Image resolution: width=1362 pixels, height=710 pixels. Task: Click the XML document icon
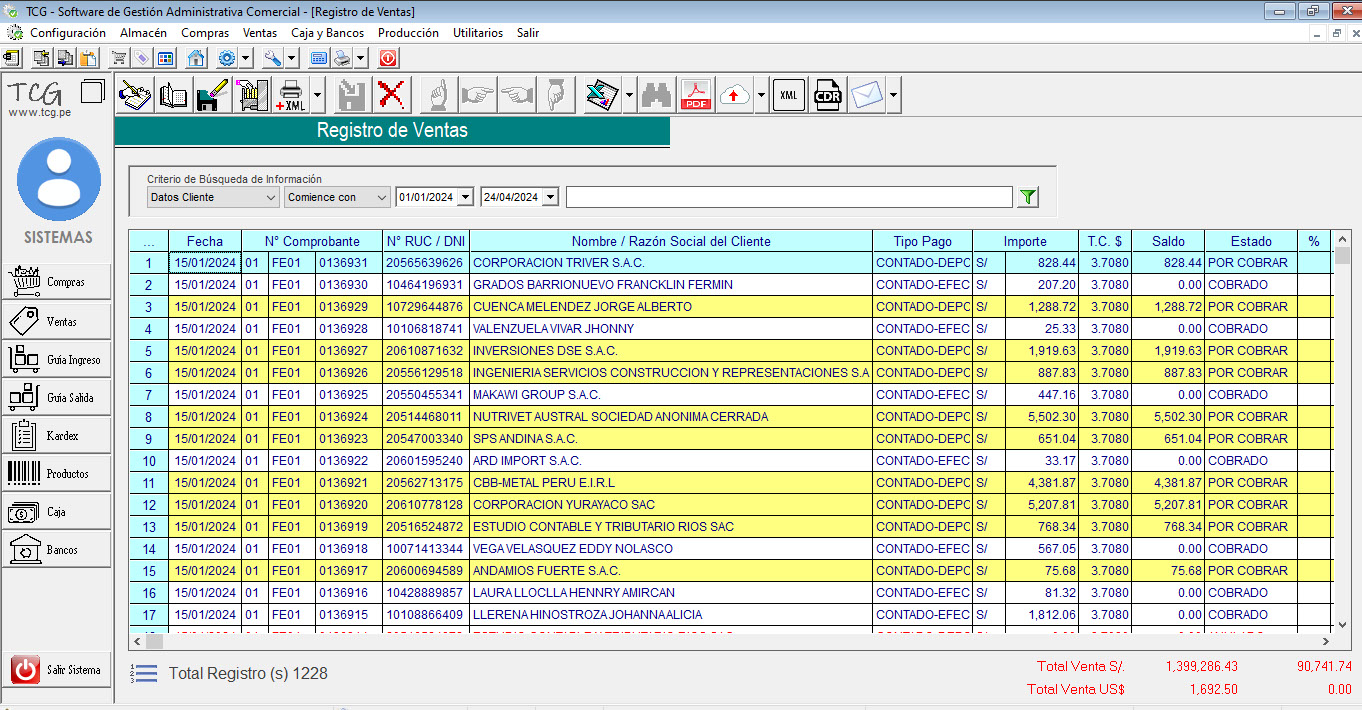pos(789,96)
